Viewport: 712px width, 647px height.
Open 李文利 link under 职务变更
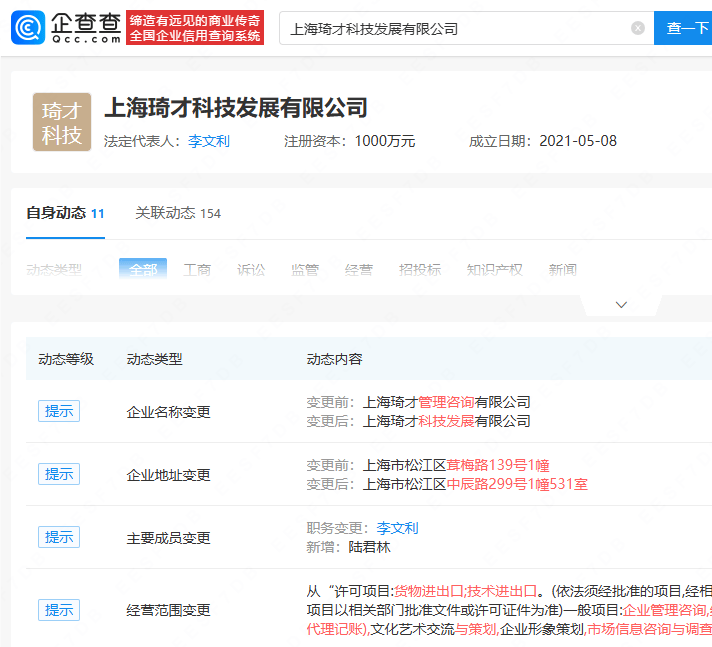397,528
